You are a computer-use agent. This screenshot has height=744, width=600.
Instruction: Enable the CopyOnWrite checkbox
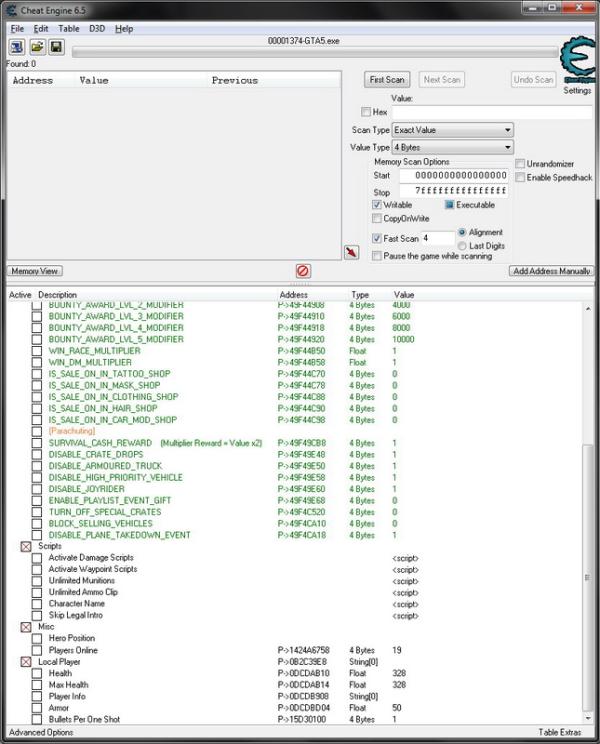(377, 218)
